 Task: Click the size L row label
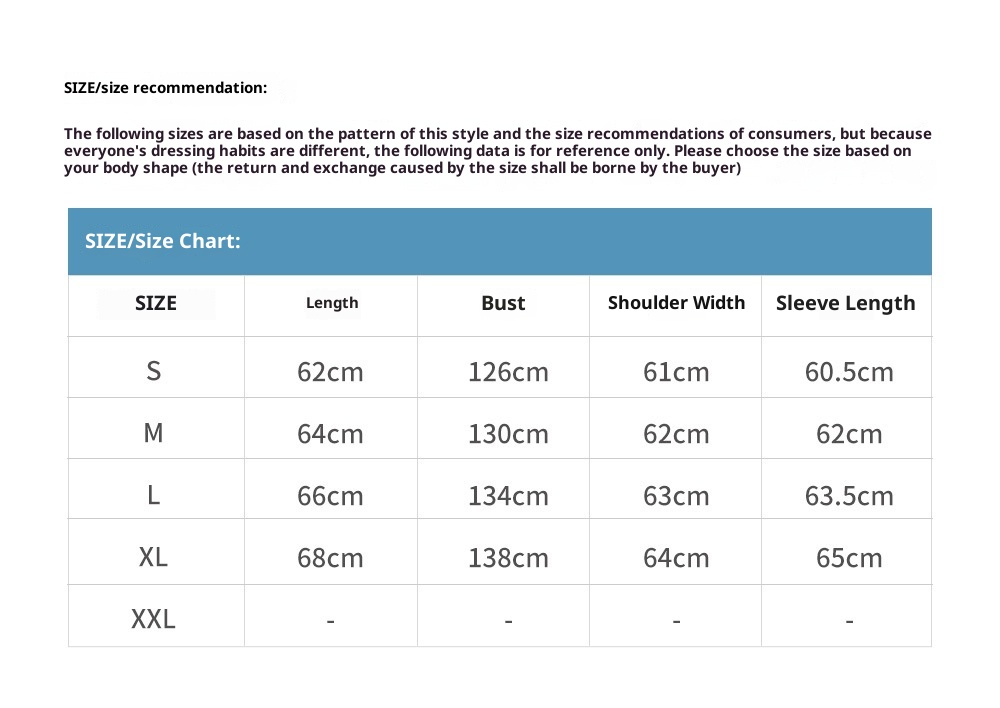(153, 495)
